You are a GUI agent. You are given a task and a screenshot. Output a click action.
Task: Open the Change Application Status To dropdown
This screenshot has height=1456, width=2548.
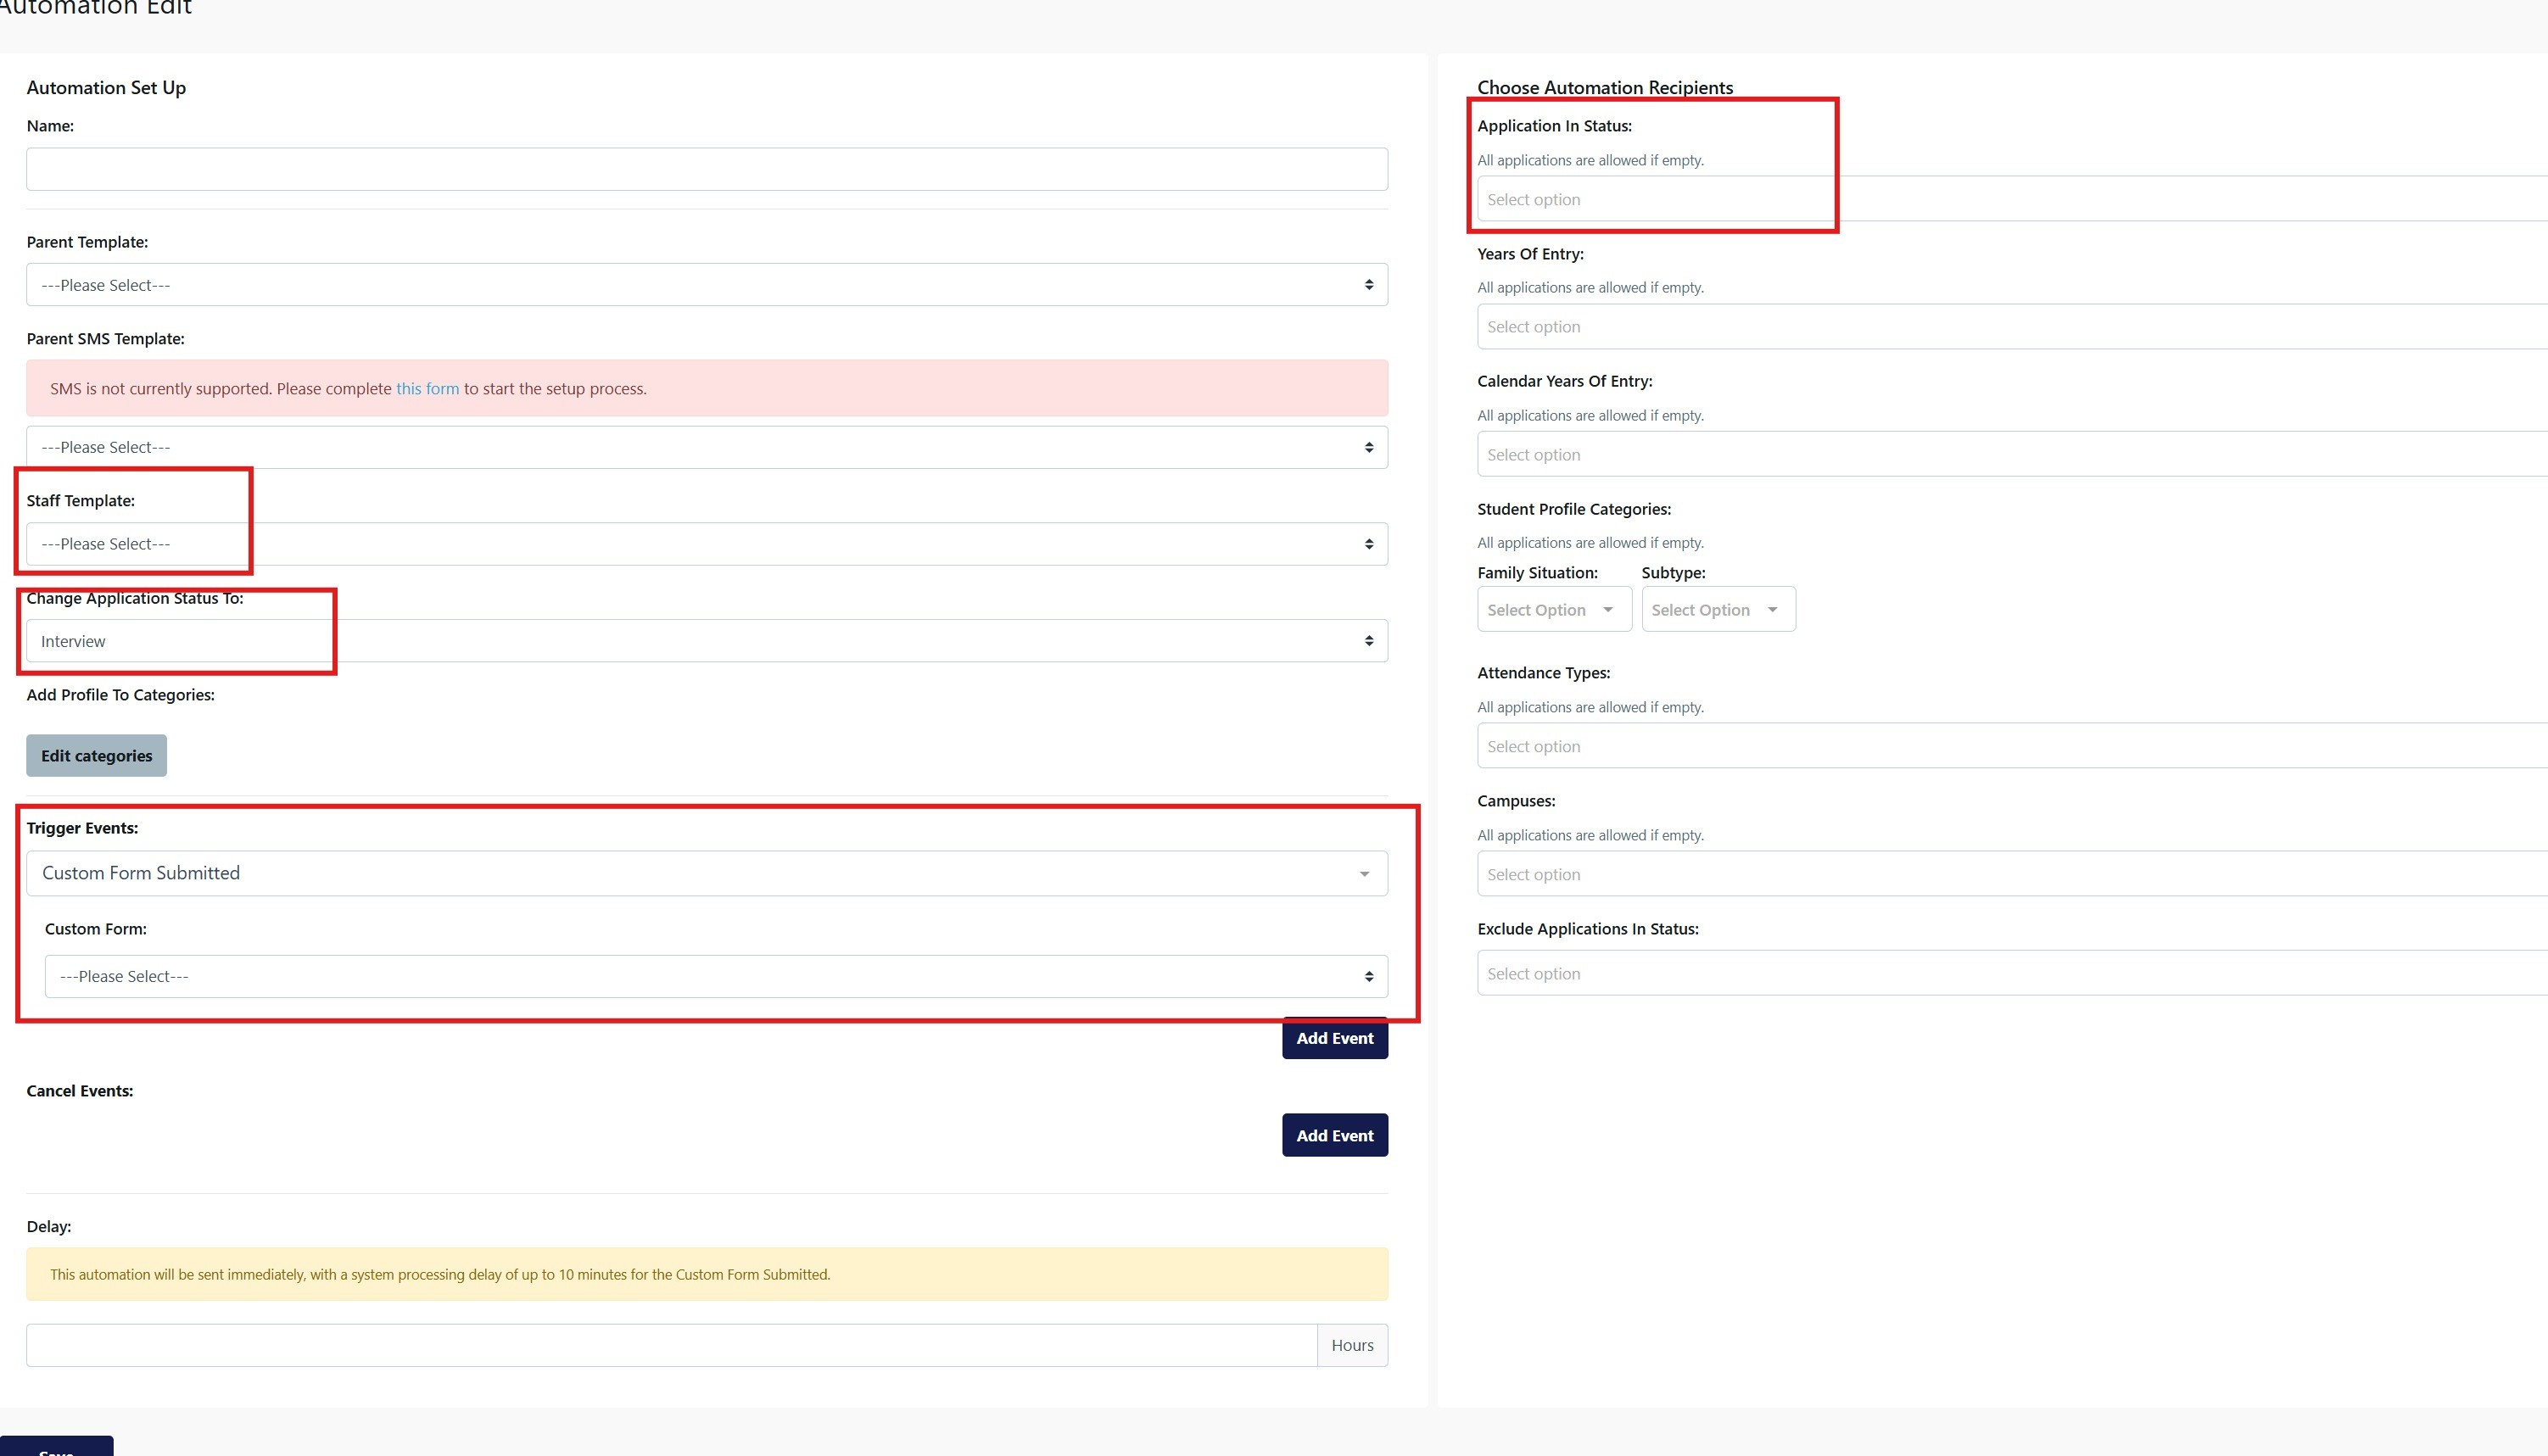(706, 640)
